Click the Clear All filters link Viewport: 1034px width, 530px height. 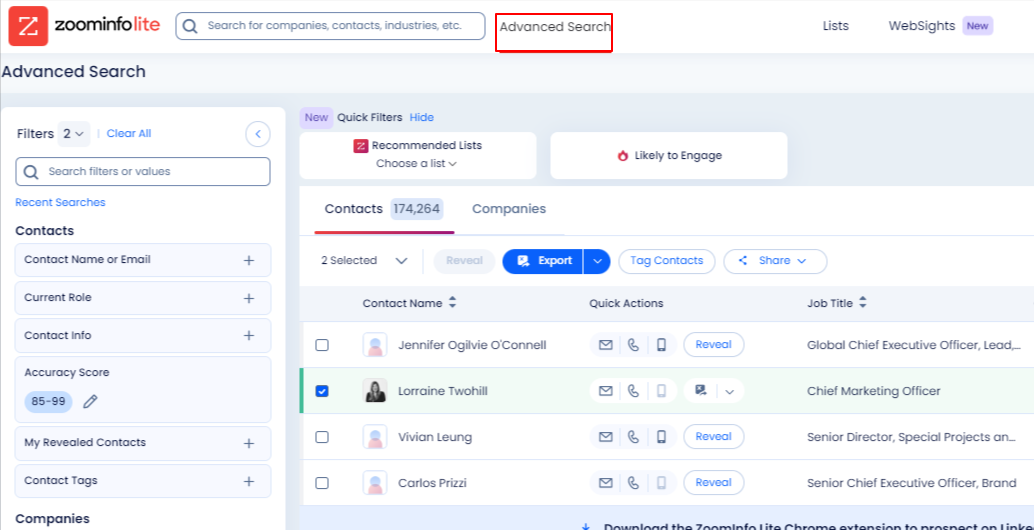pyautogui.click(x=129, y=133)
